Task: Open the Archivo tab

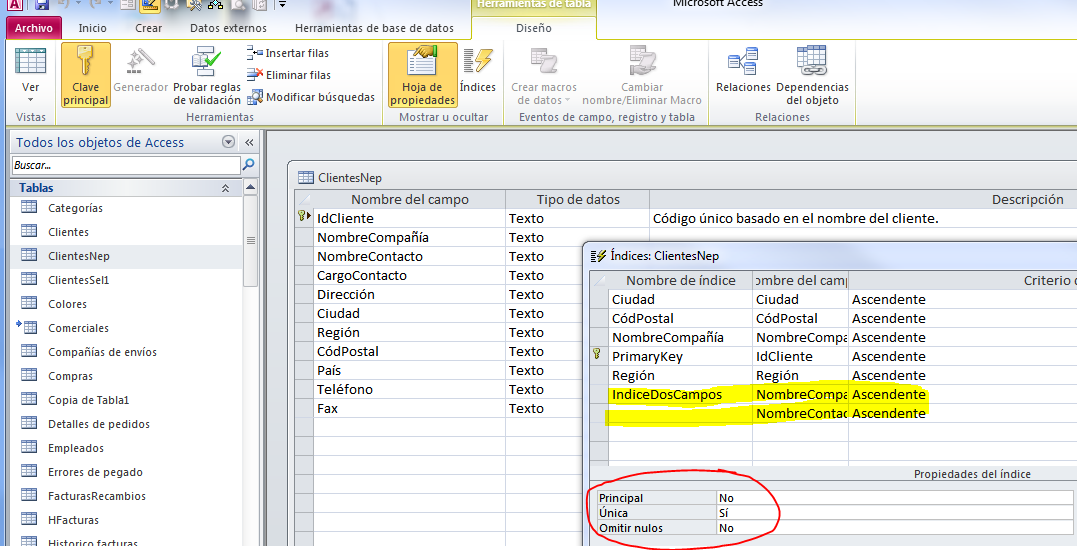Action: point(34,28)
